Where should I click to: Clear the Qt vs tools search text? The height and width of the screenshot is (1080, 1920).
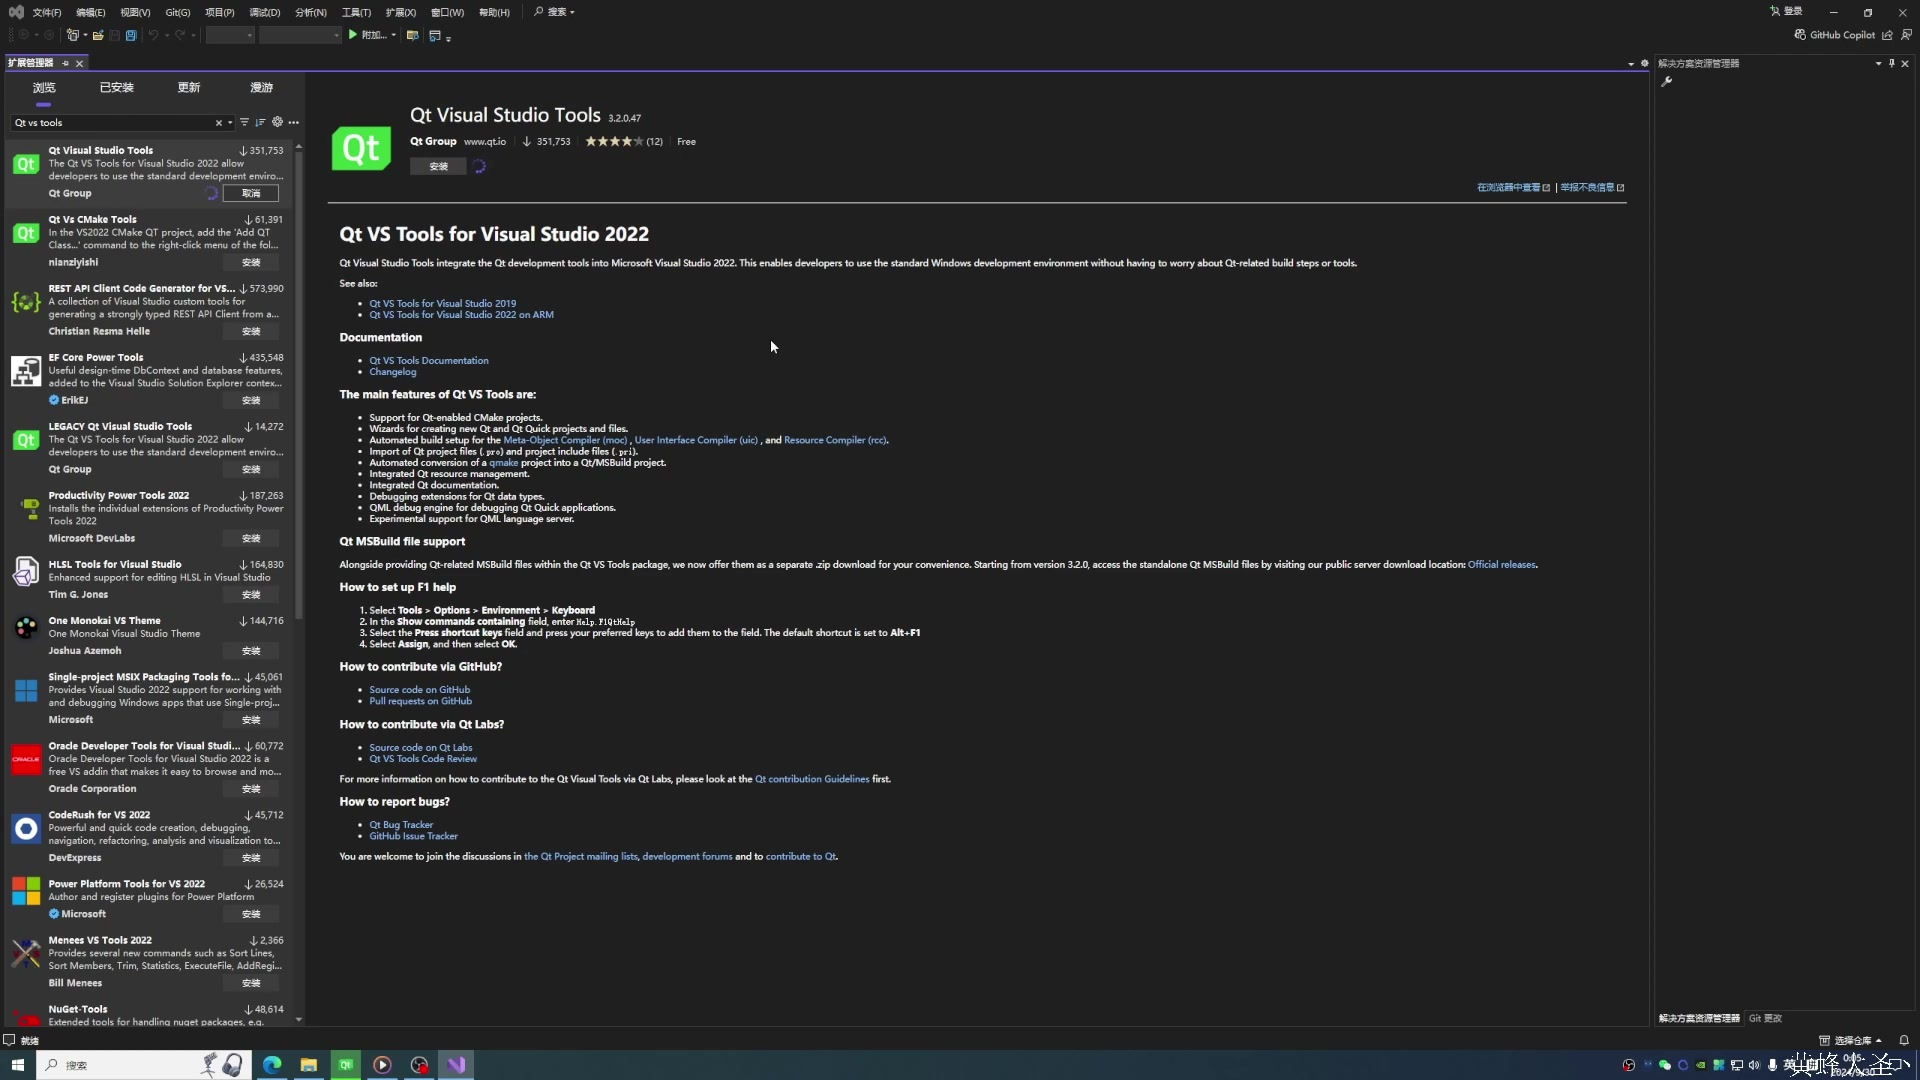[x=218, y=123]
